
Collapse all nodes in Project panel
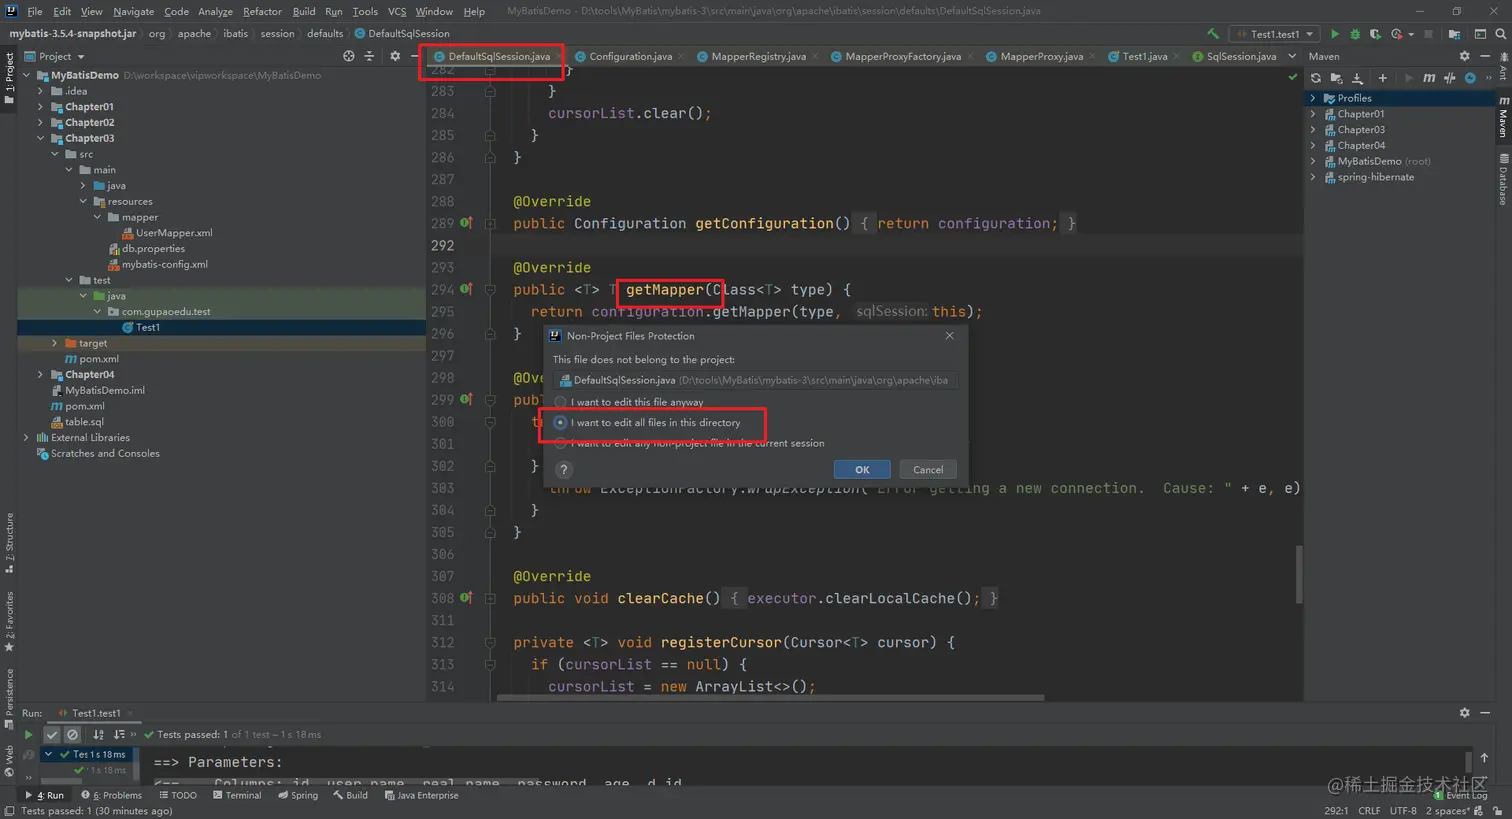(369, 56)
